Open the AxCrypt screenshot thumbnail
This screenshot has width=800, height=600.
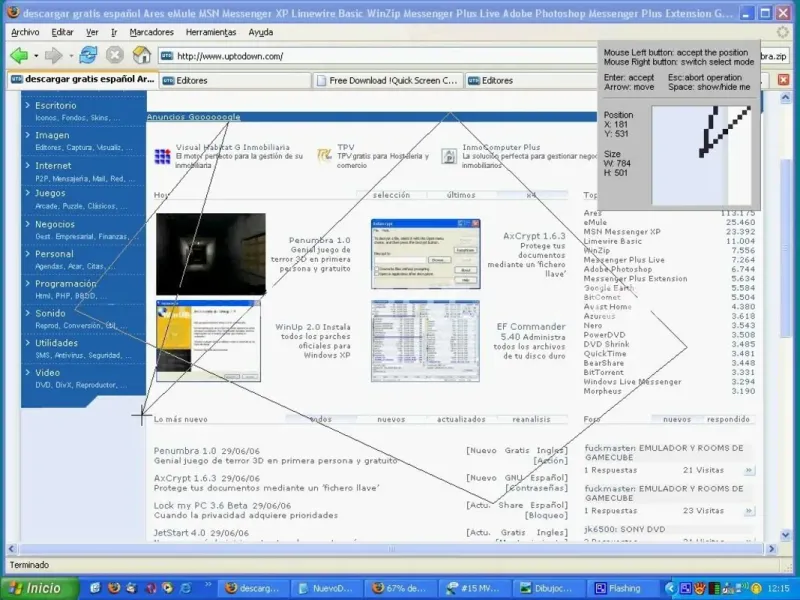tap(426, 254)
